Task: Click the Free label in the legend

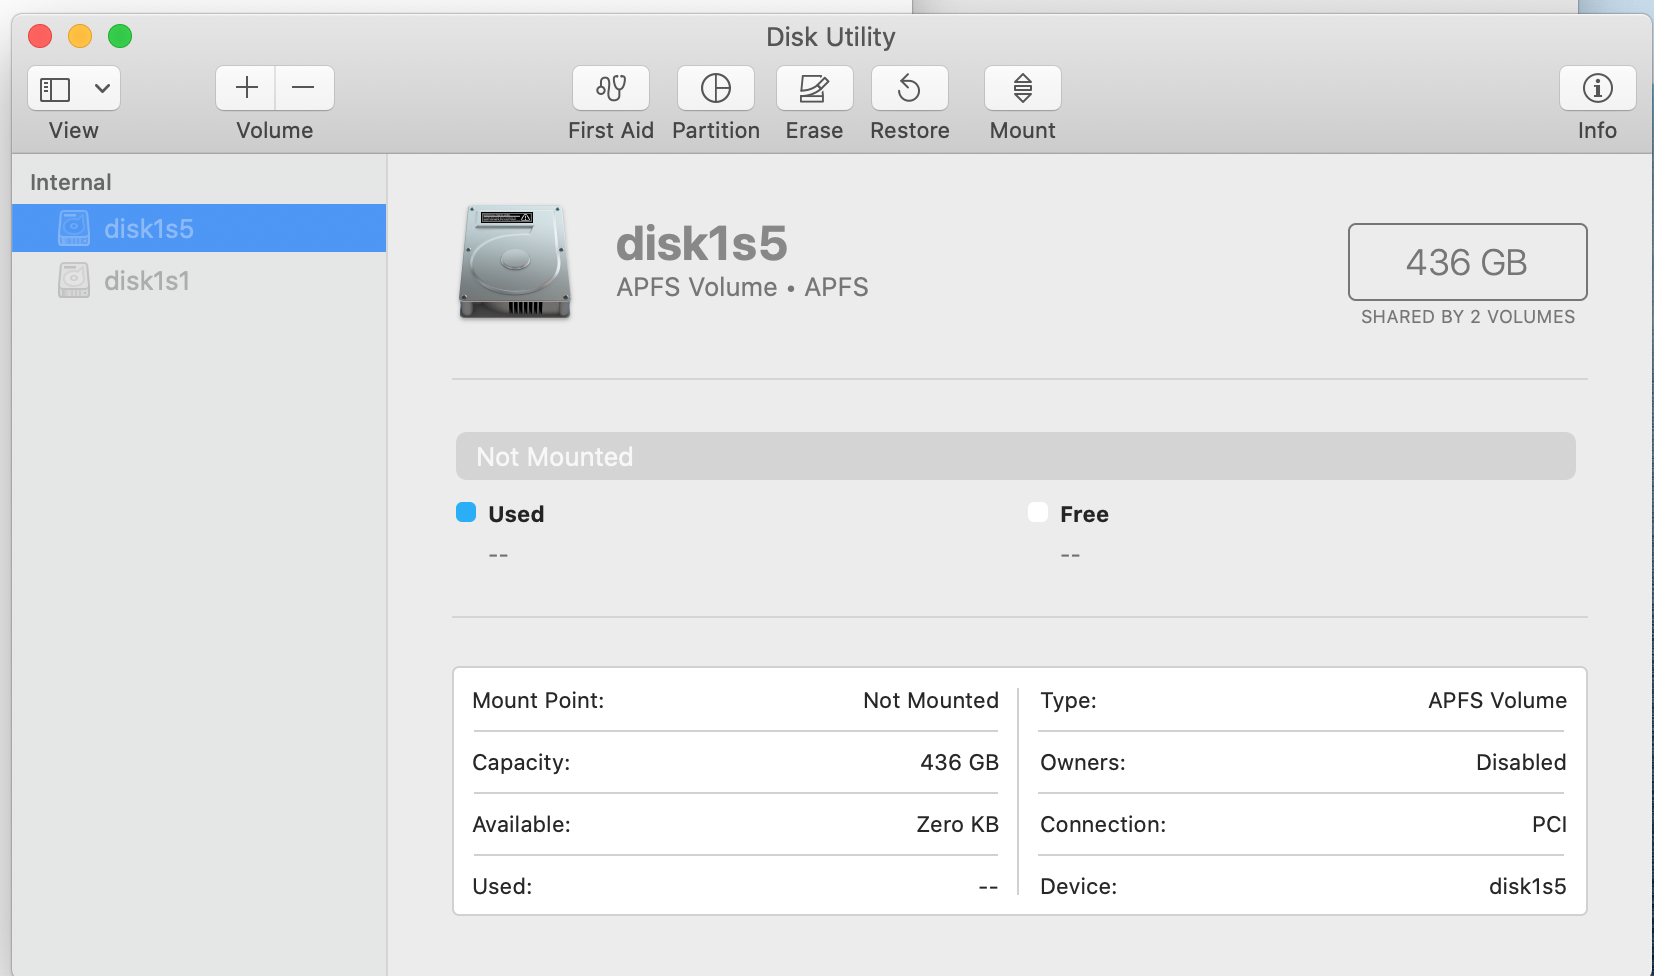Action: coord(1084,514)
